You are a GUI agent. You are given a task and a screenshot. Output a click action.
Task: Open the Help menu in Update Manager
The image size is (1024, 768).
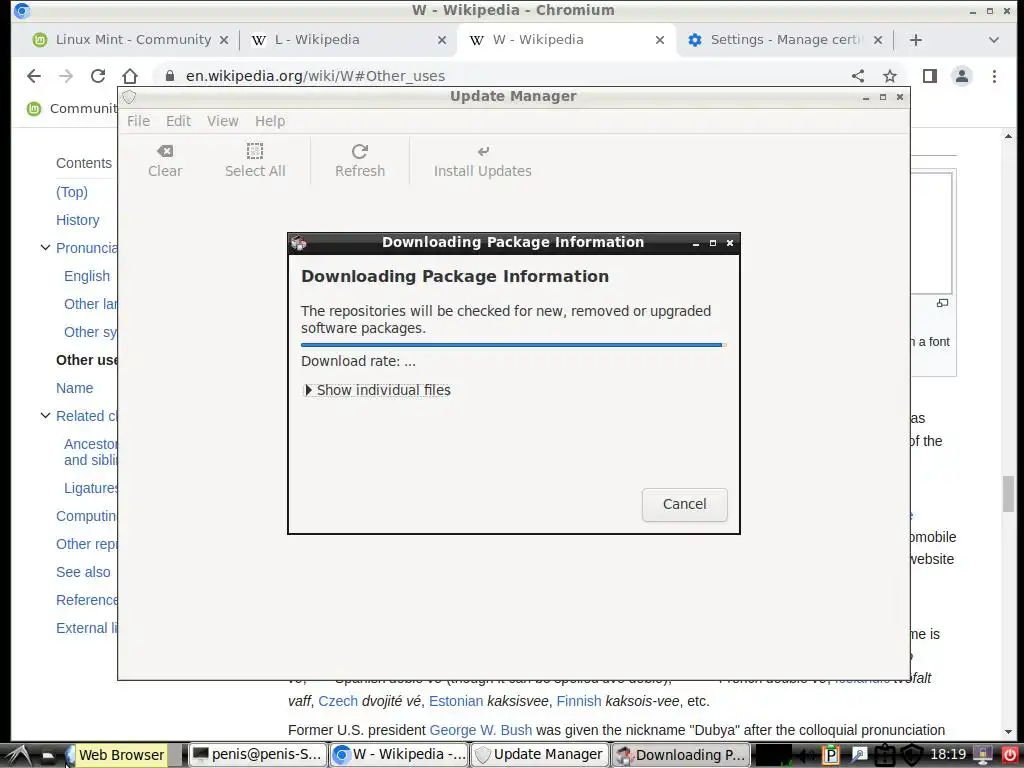(x=270, y=121)
